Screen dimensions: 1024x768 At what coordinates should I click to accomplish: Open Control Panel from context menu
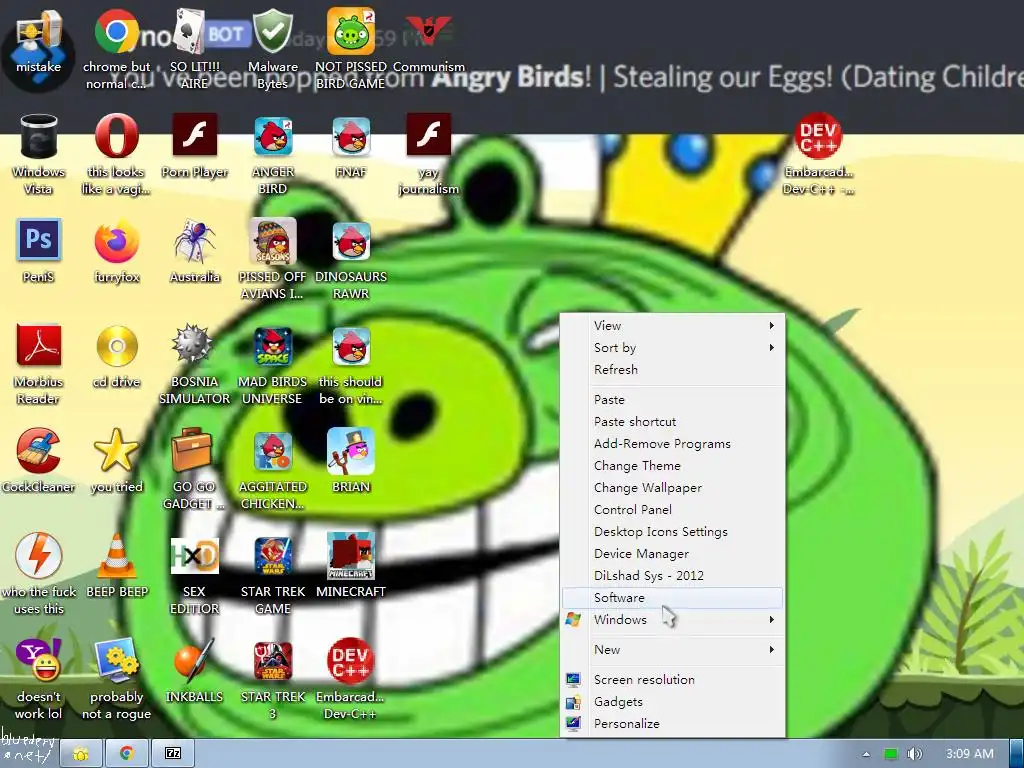[673, 509]
